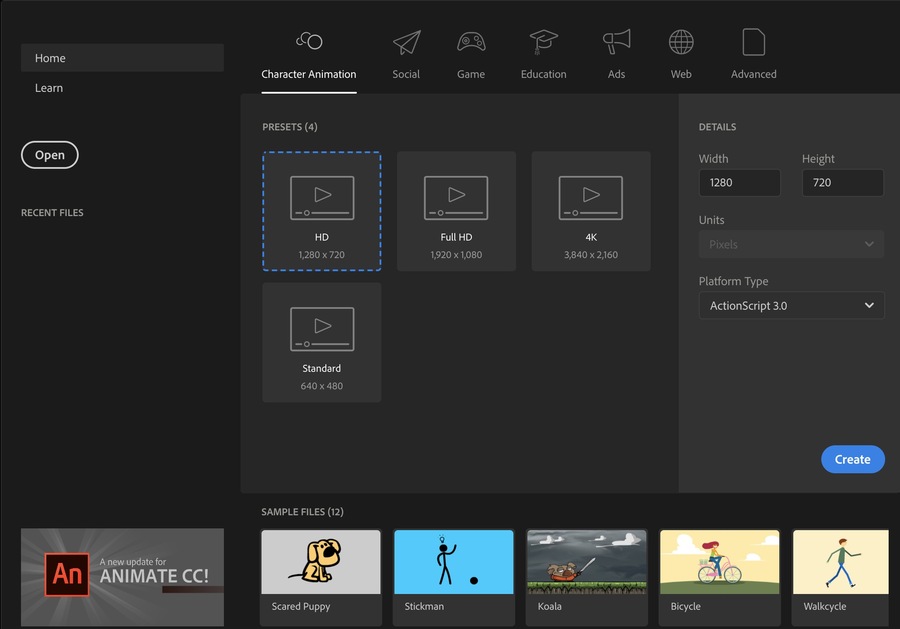Image resolution: width=900 pixels, height=629 pixels.
Task: Open the Walkcycle sample thumbnail
Action: pyautogui.click(x=841, y=562)
